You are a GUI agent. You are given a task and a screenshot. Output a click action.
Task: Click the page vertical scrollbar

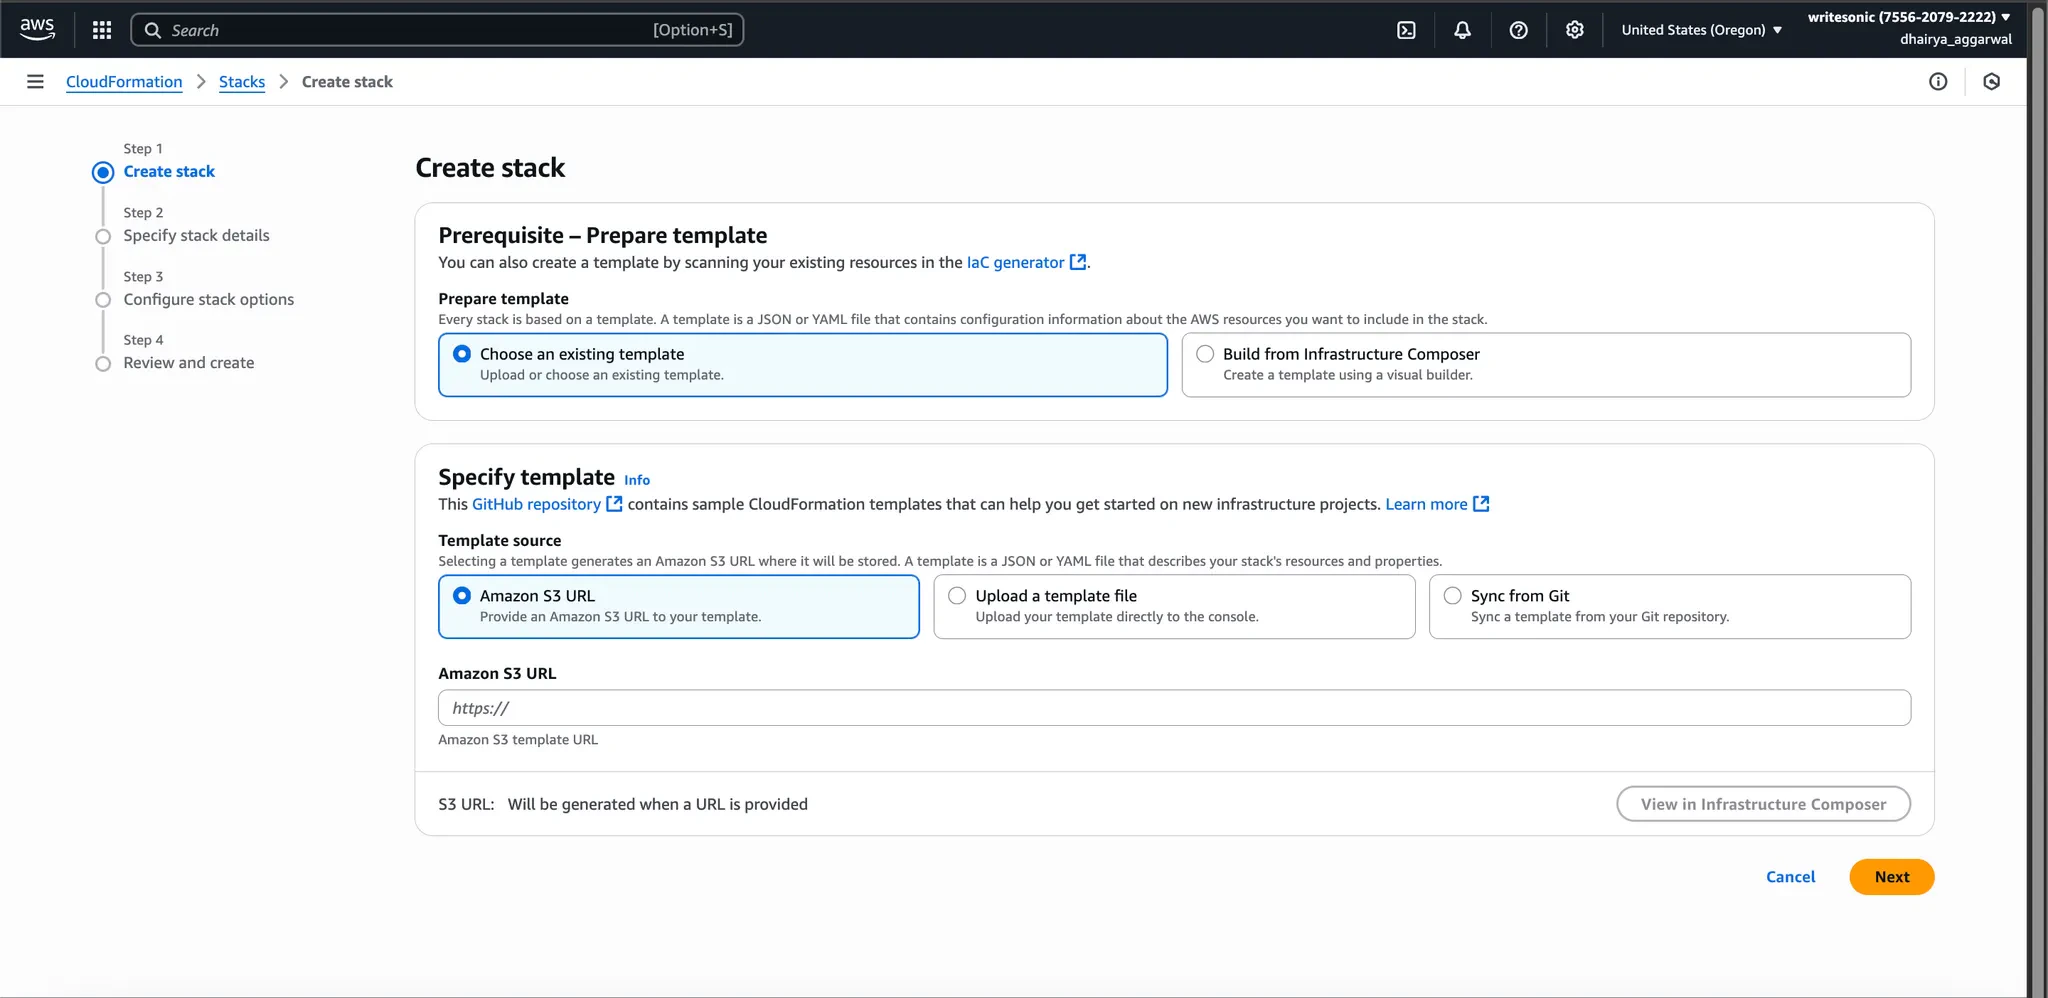coord(2037,500)
